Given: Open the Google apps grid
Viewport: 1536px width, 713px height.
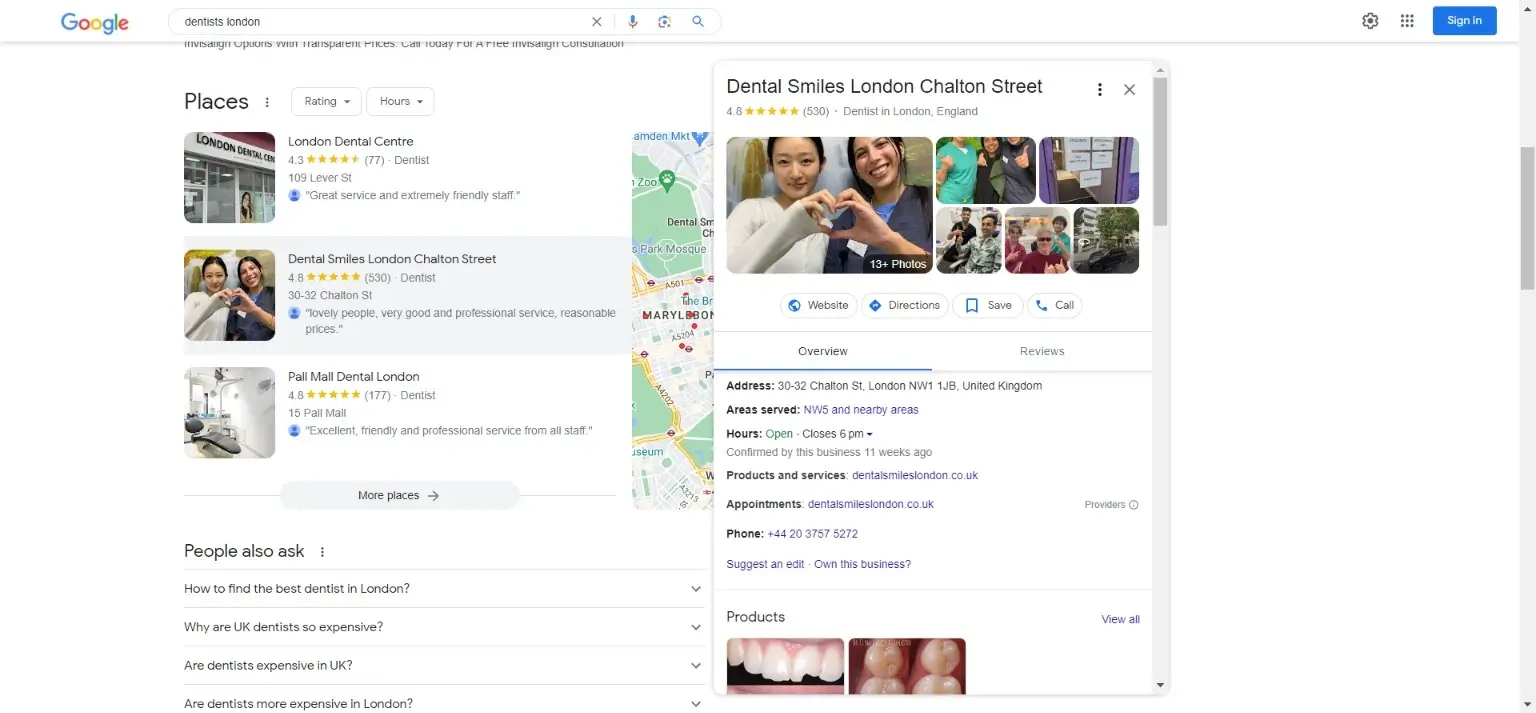Looking at the screenshot, I should [1407, 21].
